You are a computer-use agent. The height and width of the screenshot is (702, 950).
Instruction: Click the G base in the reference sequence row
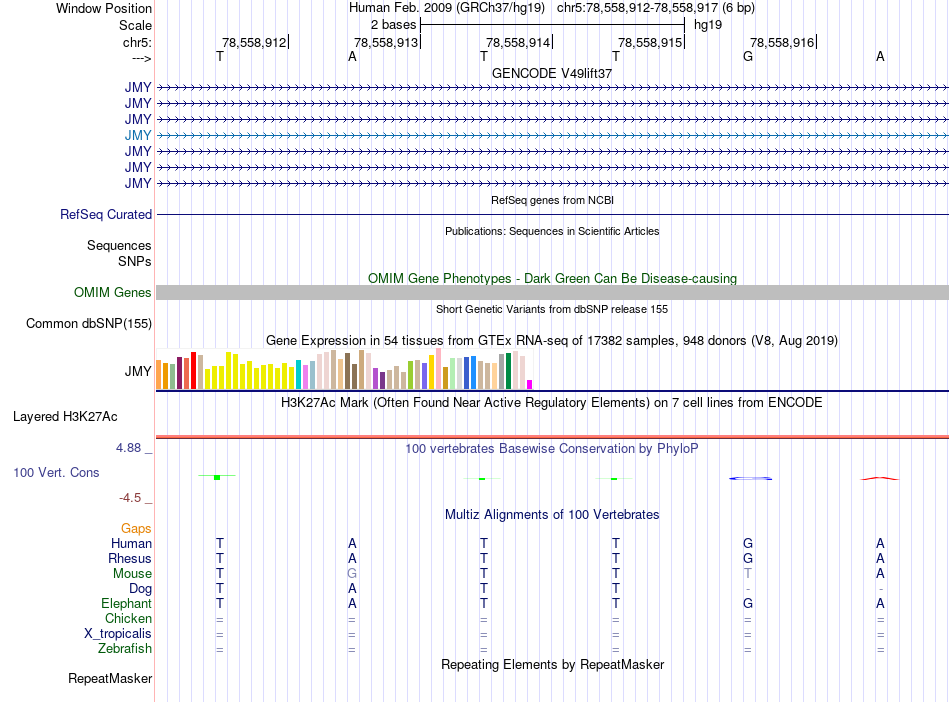pos(748,56)
